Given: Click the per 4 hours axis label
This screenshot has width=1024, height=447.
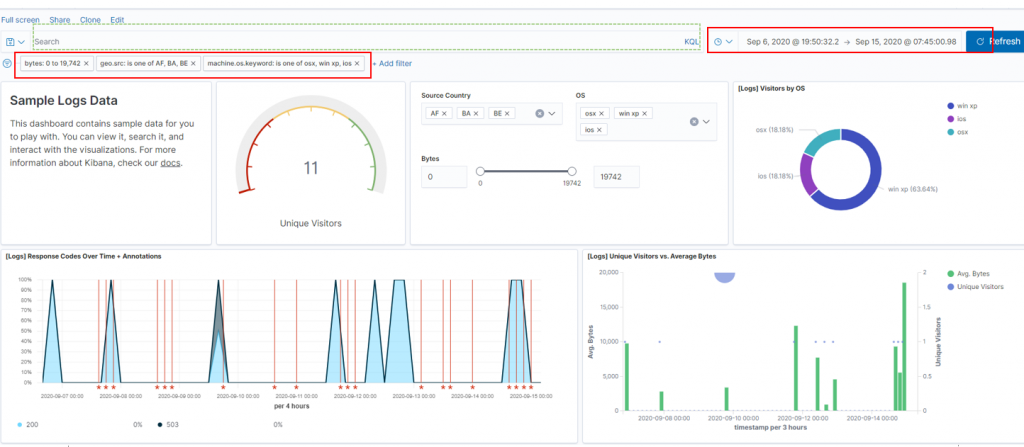Looking at the screenshot, I should pyautogui.click(x=291, y=406).
